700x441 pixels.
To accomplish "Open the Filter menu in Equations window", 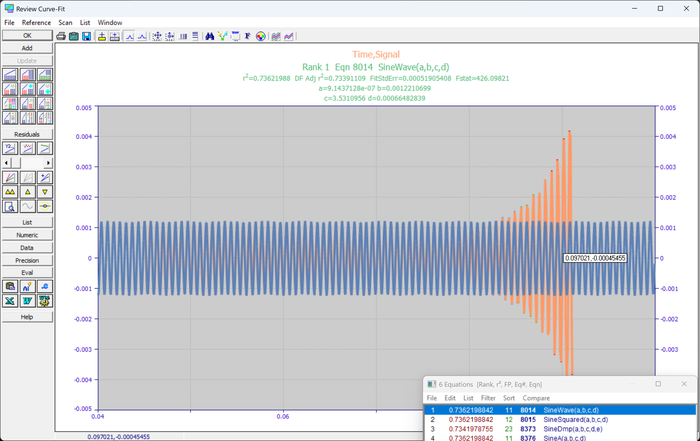I will click(488, 398).
